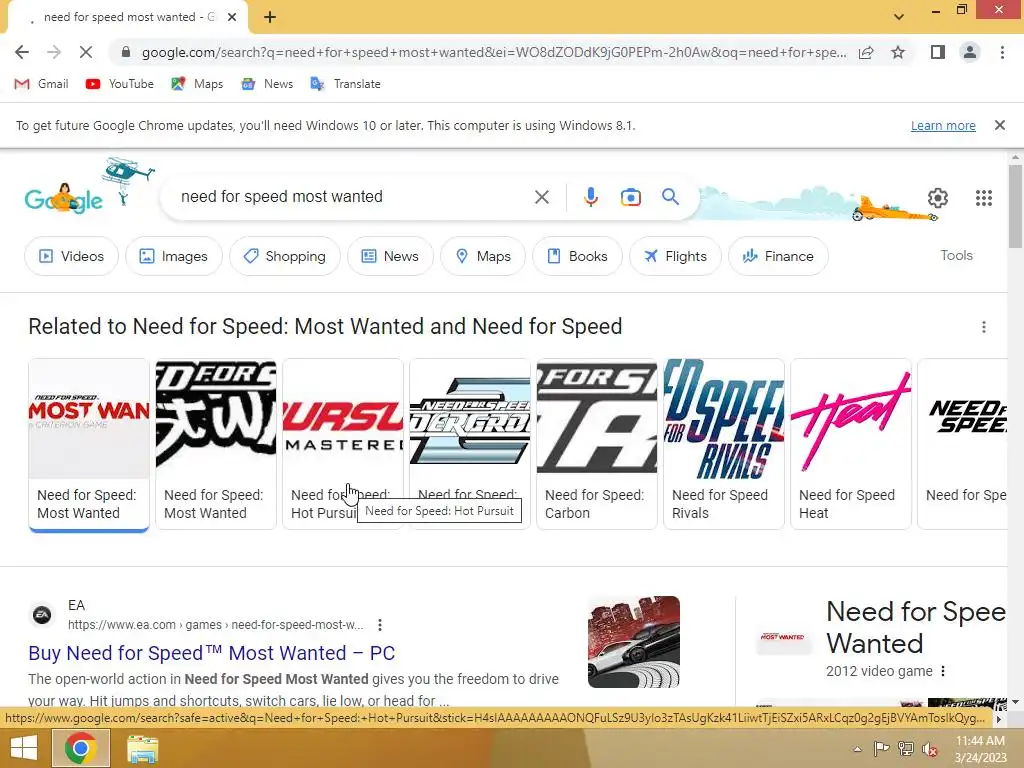Open Related section three-dot options
This screenshot has height=768, width=1024.
pos(984,327)
